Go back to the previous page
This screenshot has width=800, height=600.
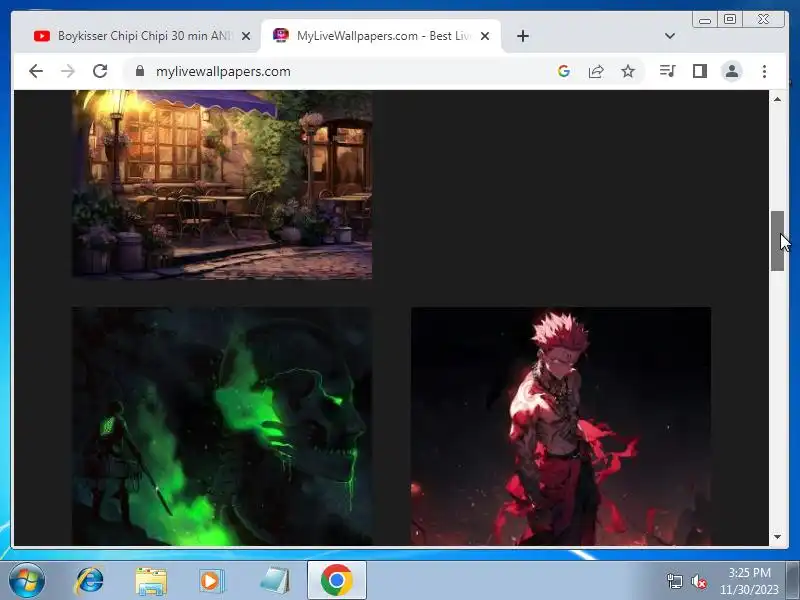[x=36, y=71]
